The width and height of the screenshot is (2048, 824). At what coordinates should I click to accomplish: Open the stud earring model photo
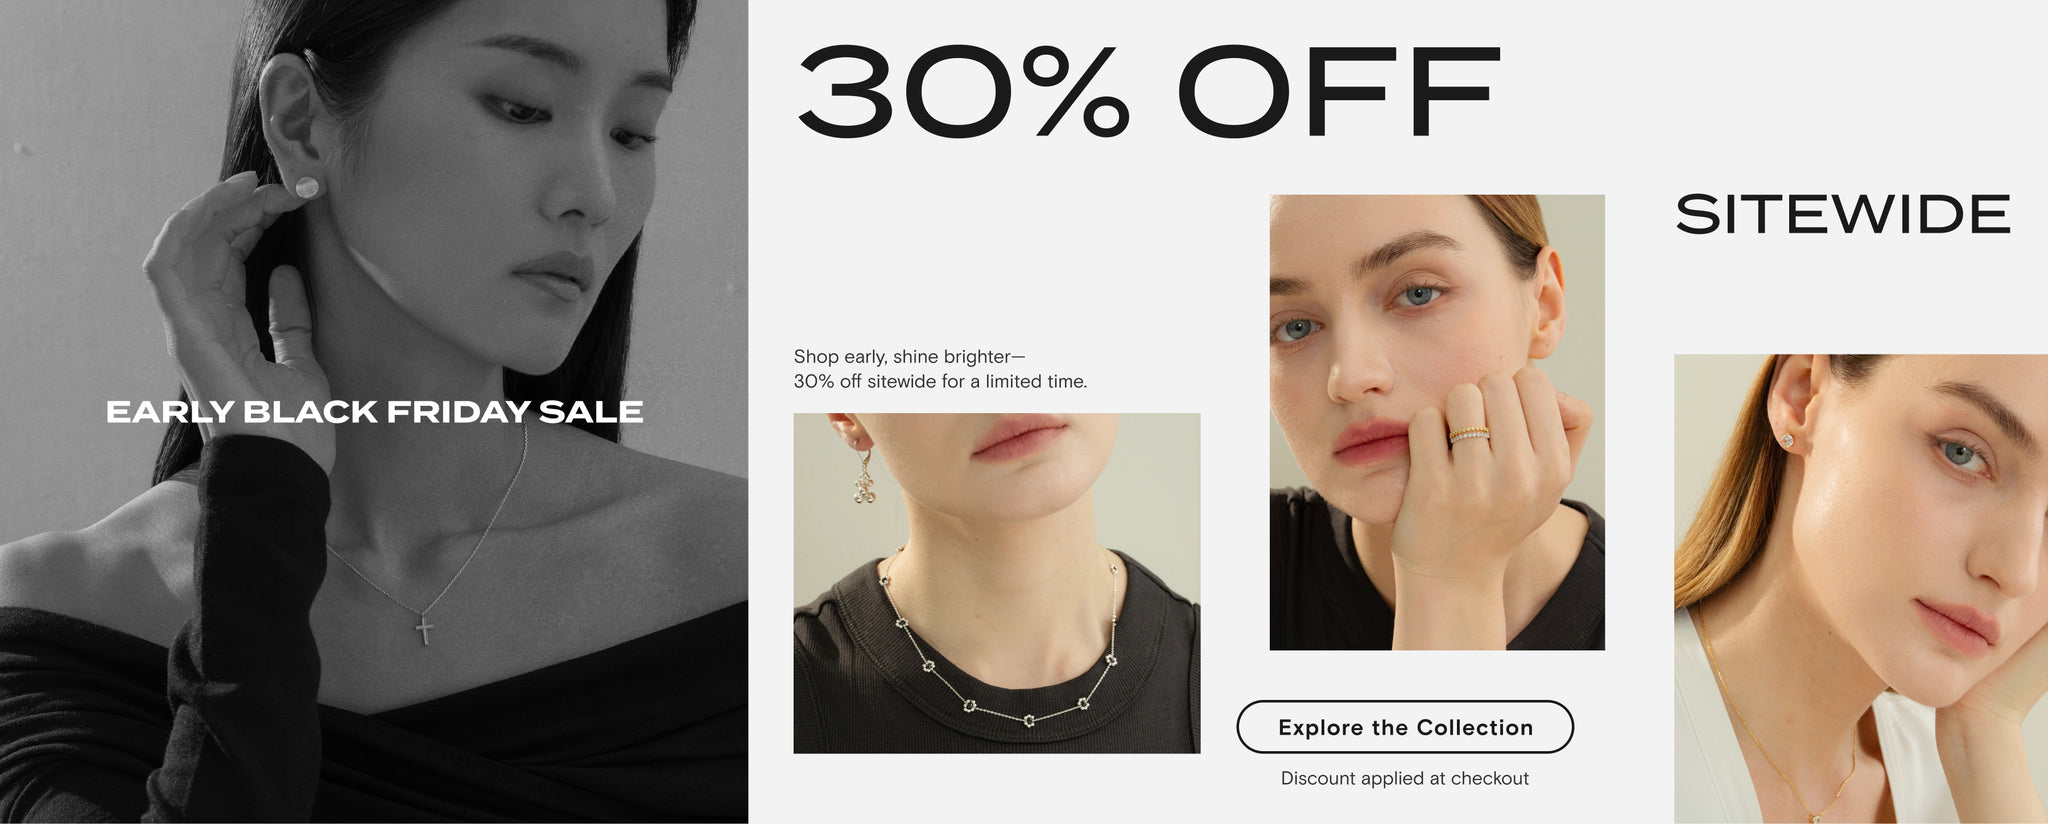[1861, 589]
